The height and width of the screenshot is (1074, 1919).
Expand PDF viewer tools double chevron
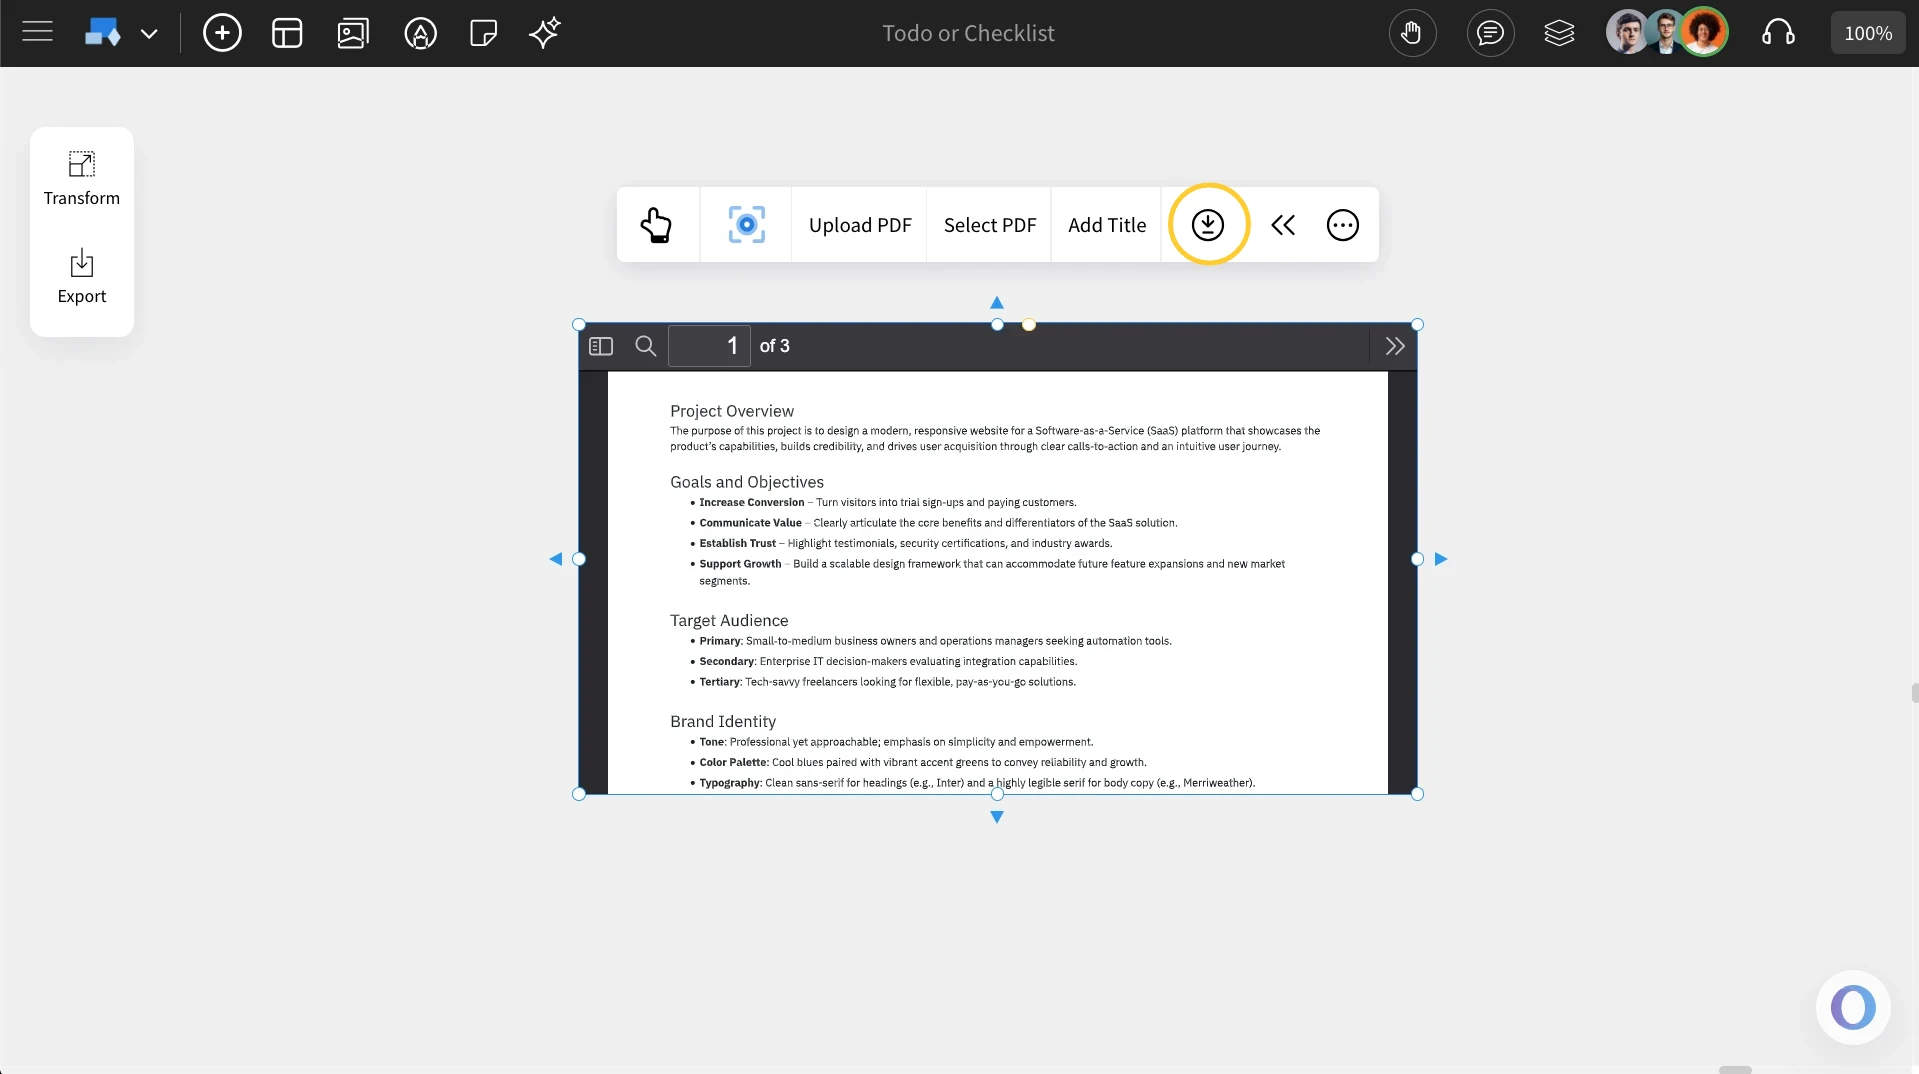pyautogui.click(x=1395, y=346)
